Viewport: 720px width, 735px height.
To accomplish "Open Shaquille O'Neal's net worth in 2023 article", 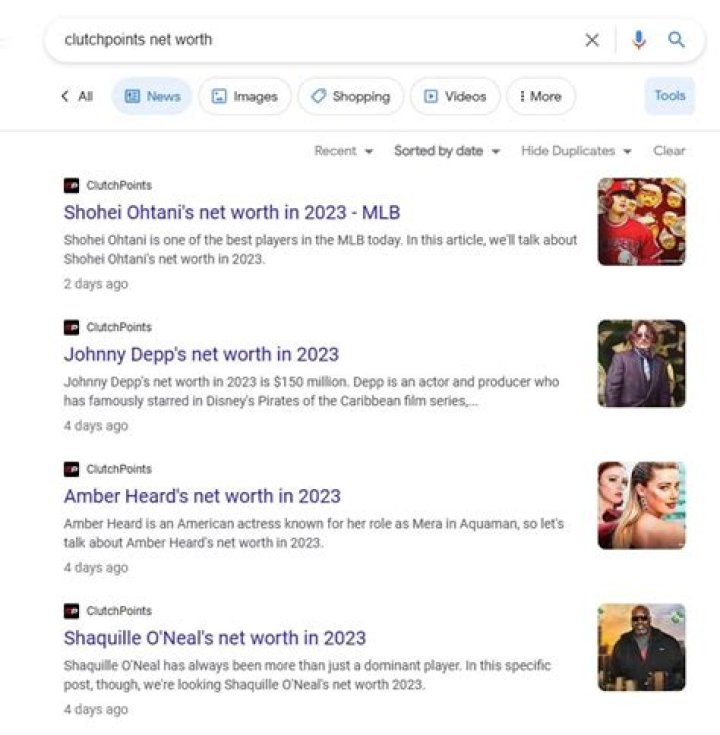I will pyautogui.click(x=215, y=638).
